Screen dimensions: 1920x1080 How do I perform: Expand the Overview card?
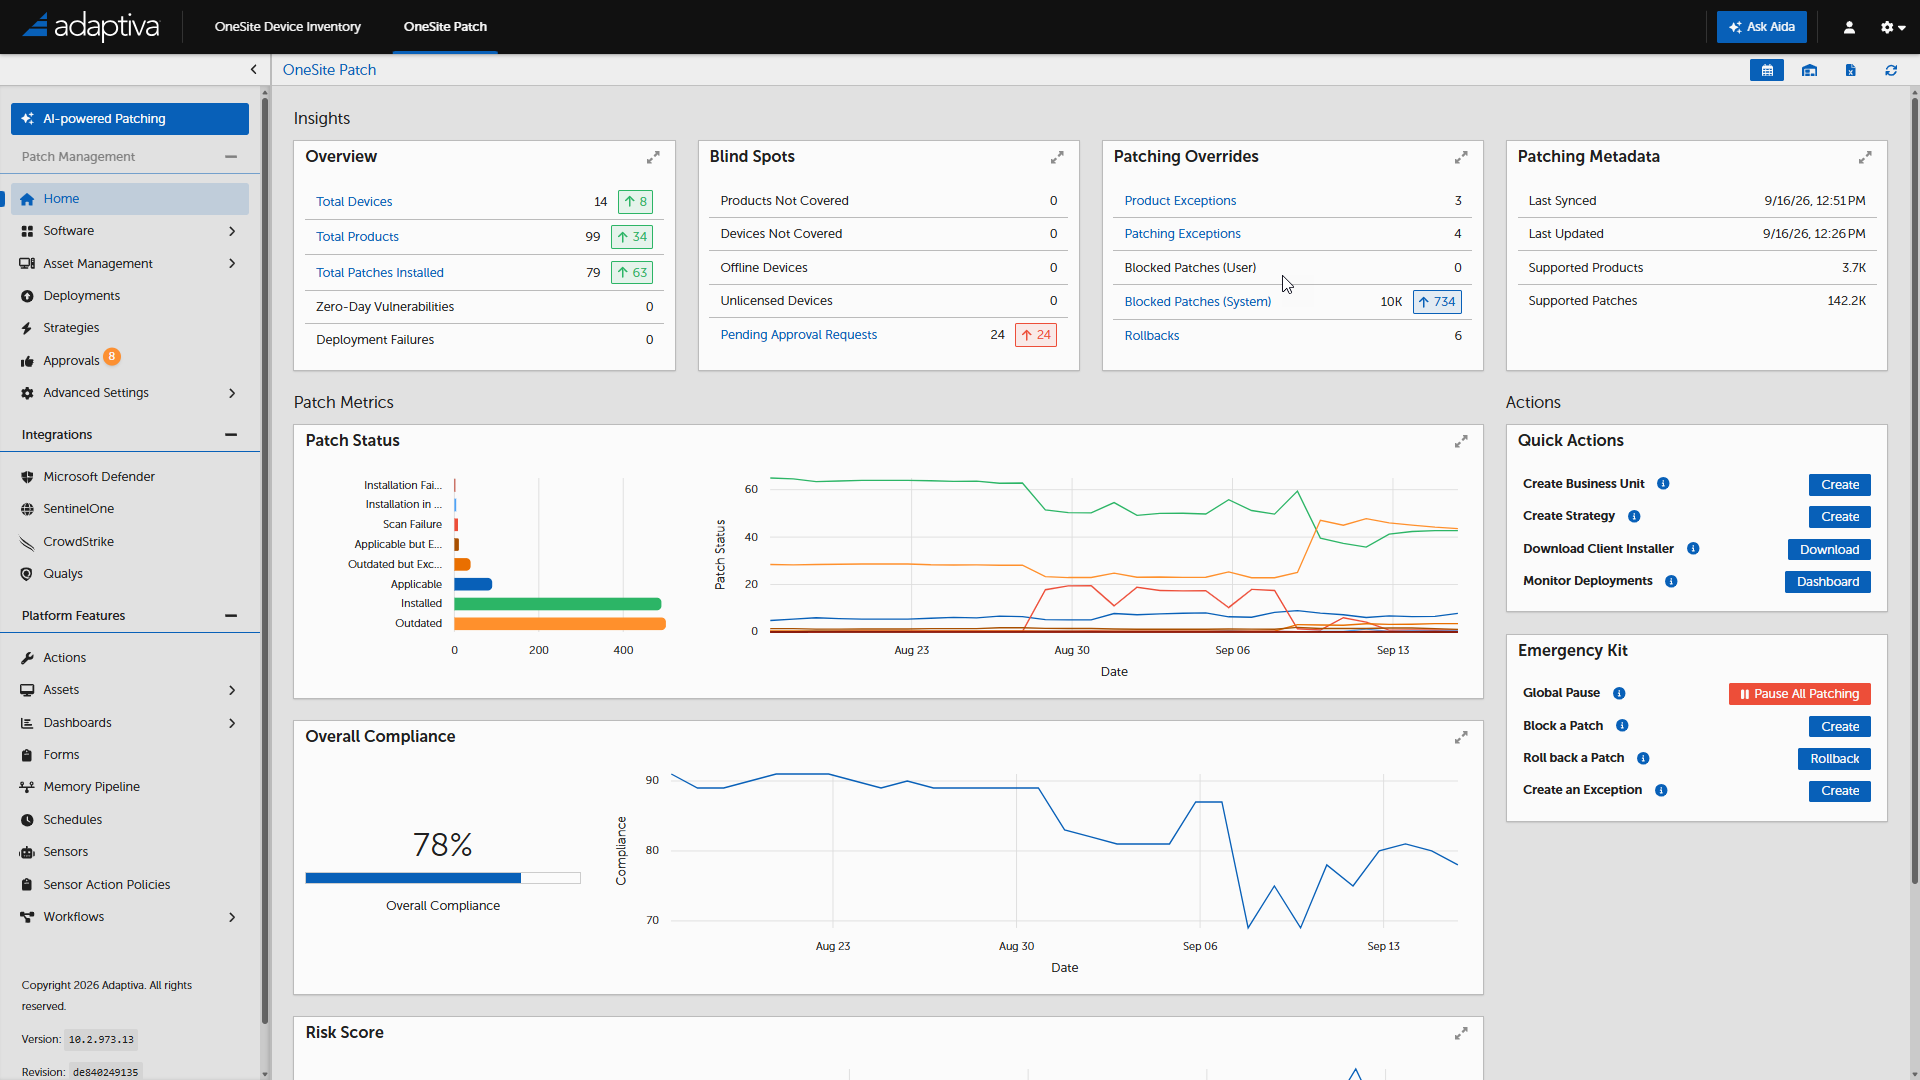(x=653, y=158)
